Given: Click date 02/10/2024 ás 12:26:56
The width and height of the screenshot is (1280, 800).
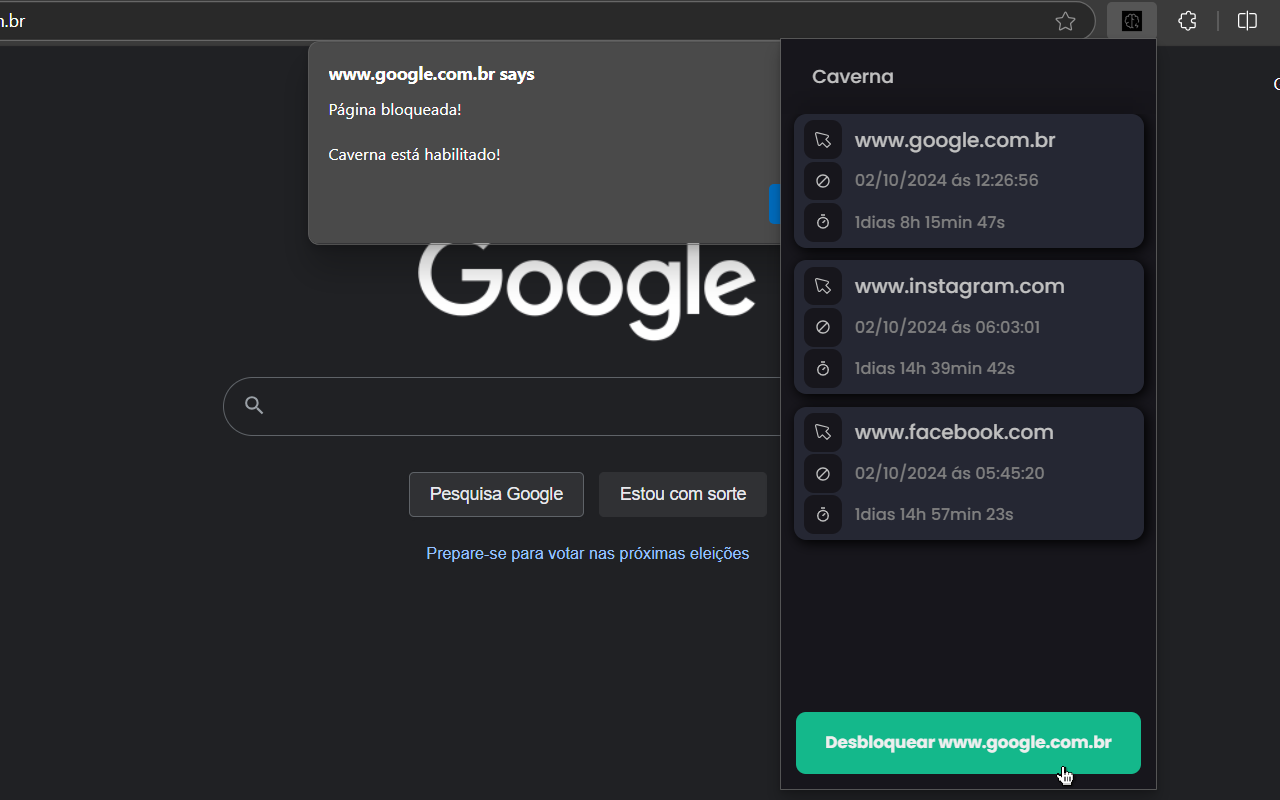Looking at the screenshot, I should [x=946, y=181].
